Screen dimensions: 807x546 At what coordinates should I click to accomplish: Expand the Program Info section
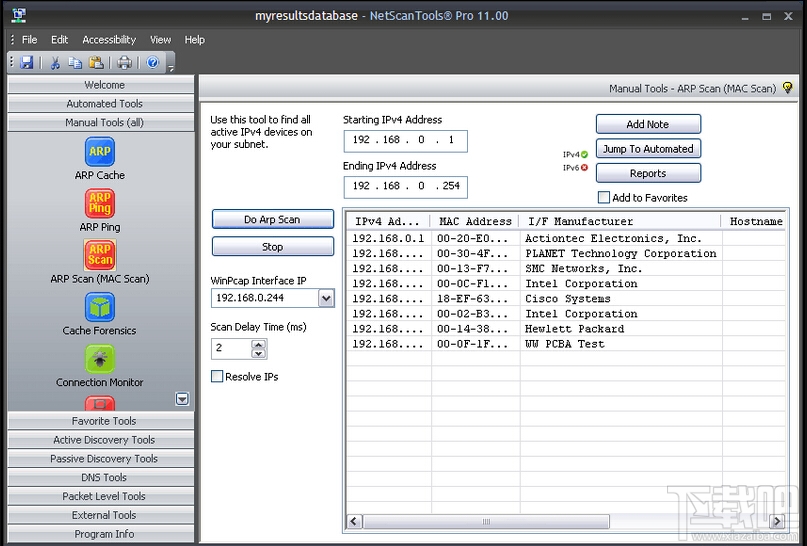click(101, 534)
